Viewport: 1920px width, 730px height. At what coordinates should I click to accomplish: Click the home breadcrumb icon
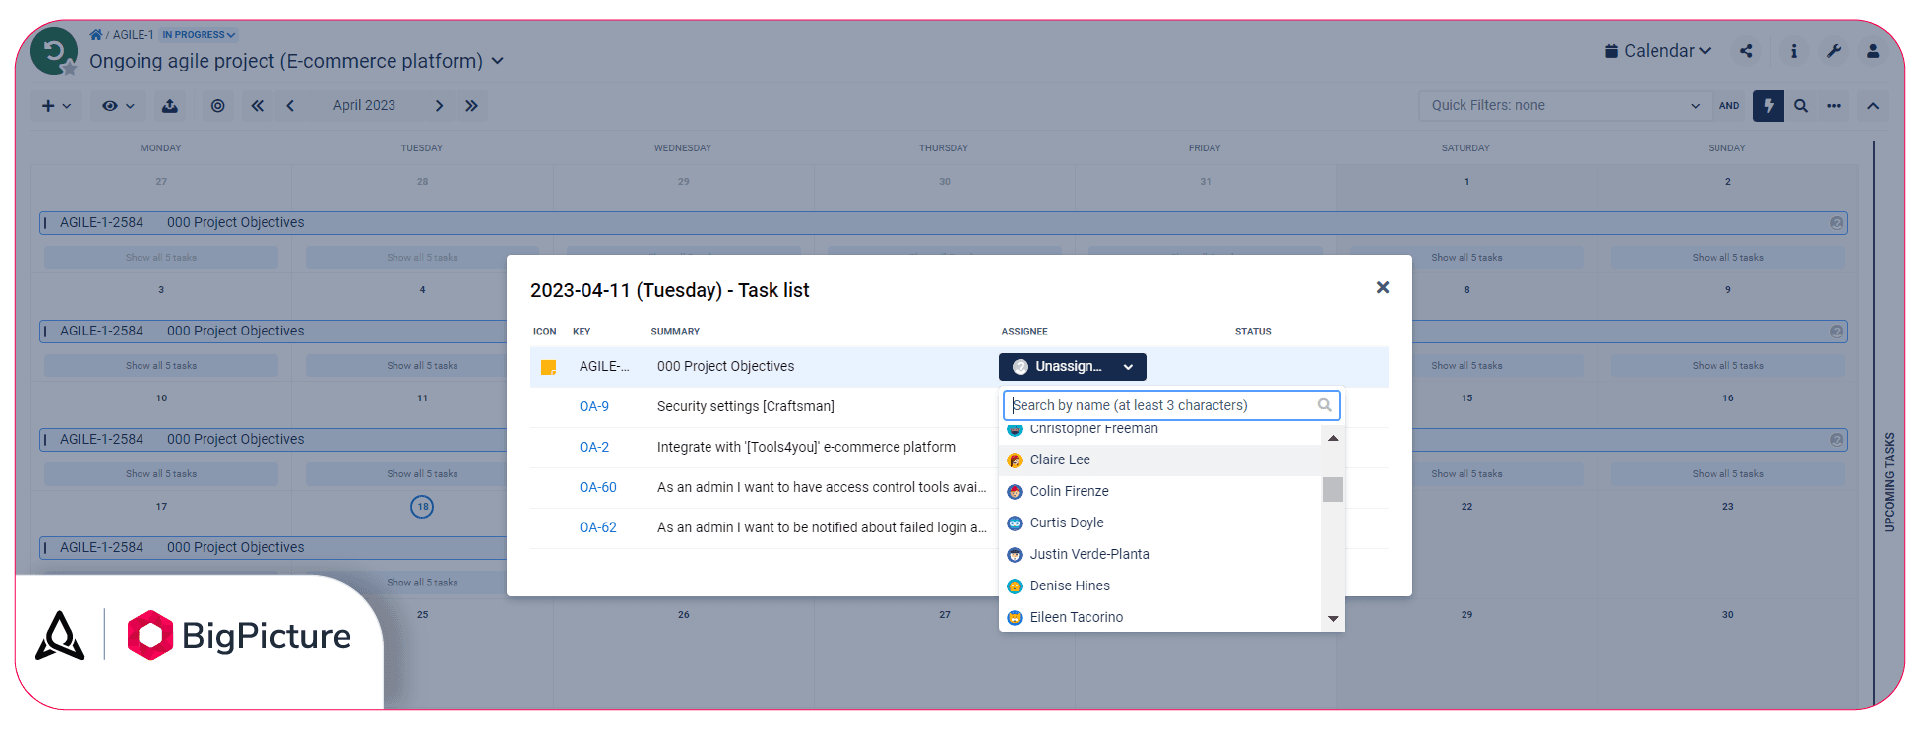coord(95,35)
